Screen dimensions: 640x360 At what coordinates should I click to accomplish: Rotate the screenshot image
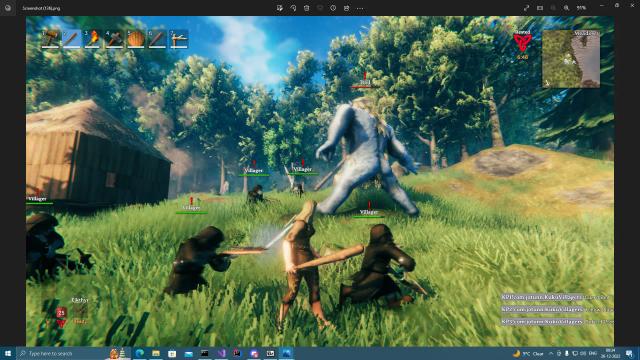pyautogui.click(x=293, y=8)
